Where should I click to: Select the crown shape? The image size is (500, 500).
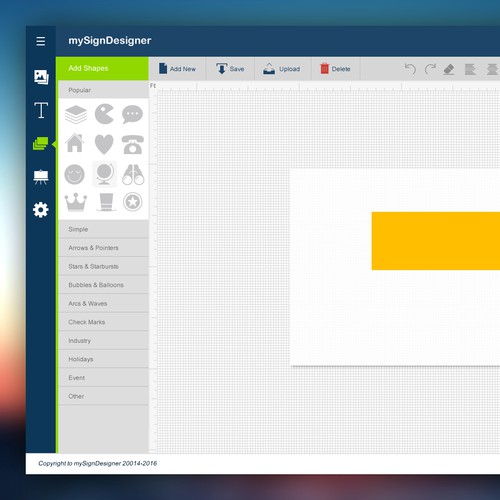pos(76,202)
